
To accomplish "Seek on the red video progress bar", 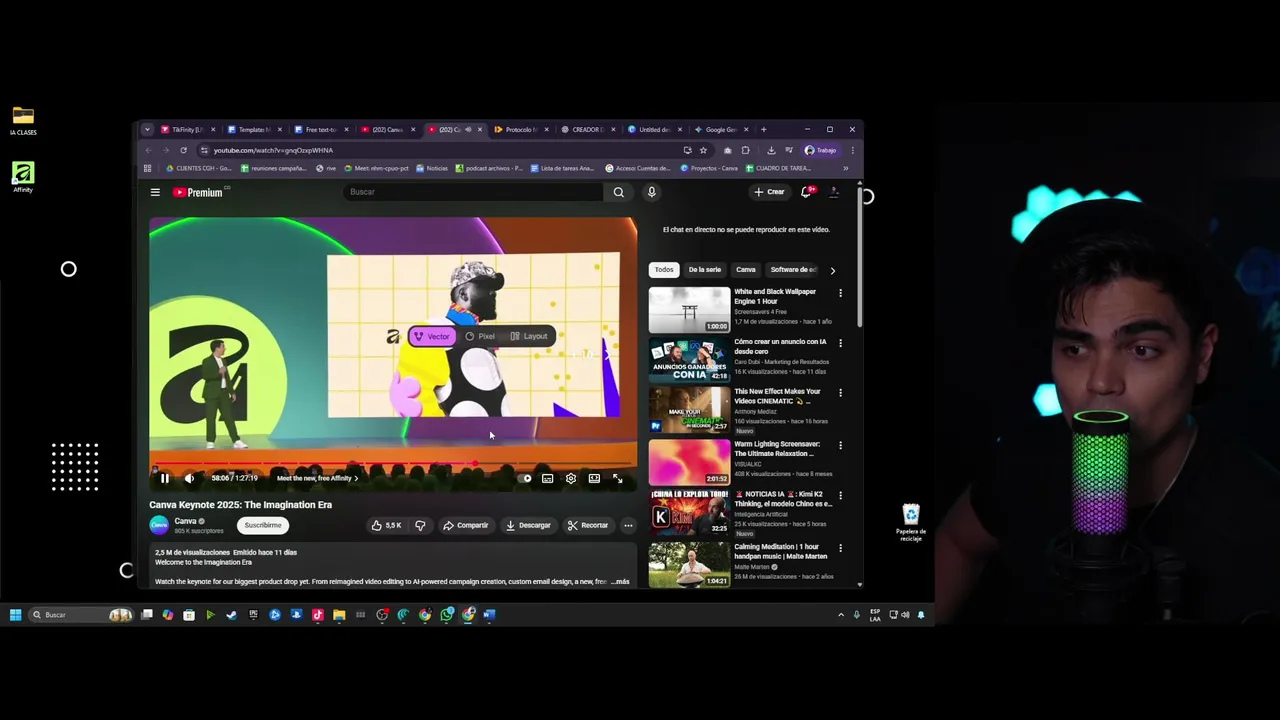I will [x=393, y=465].
